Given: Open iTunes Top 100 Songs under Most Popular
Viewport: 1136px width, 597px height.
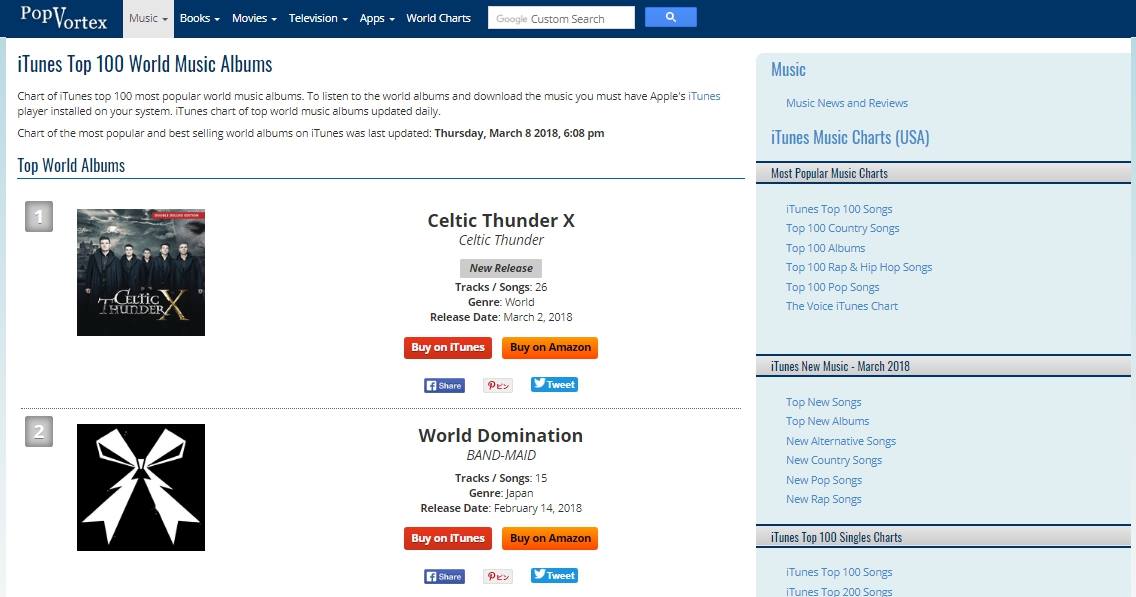Looking at the screenshot, I should tap(839, 209).
